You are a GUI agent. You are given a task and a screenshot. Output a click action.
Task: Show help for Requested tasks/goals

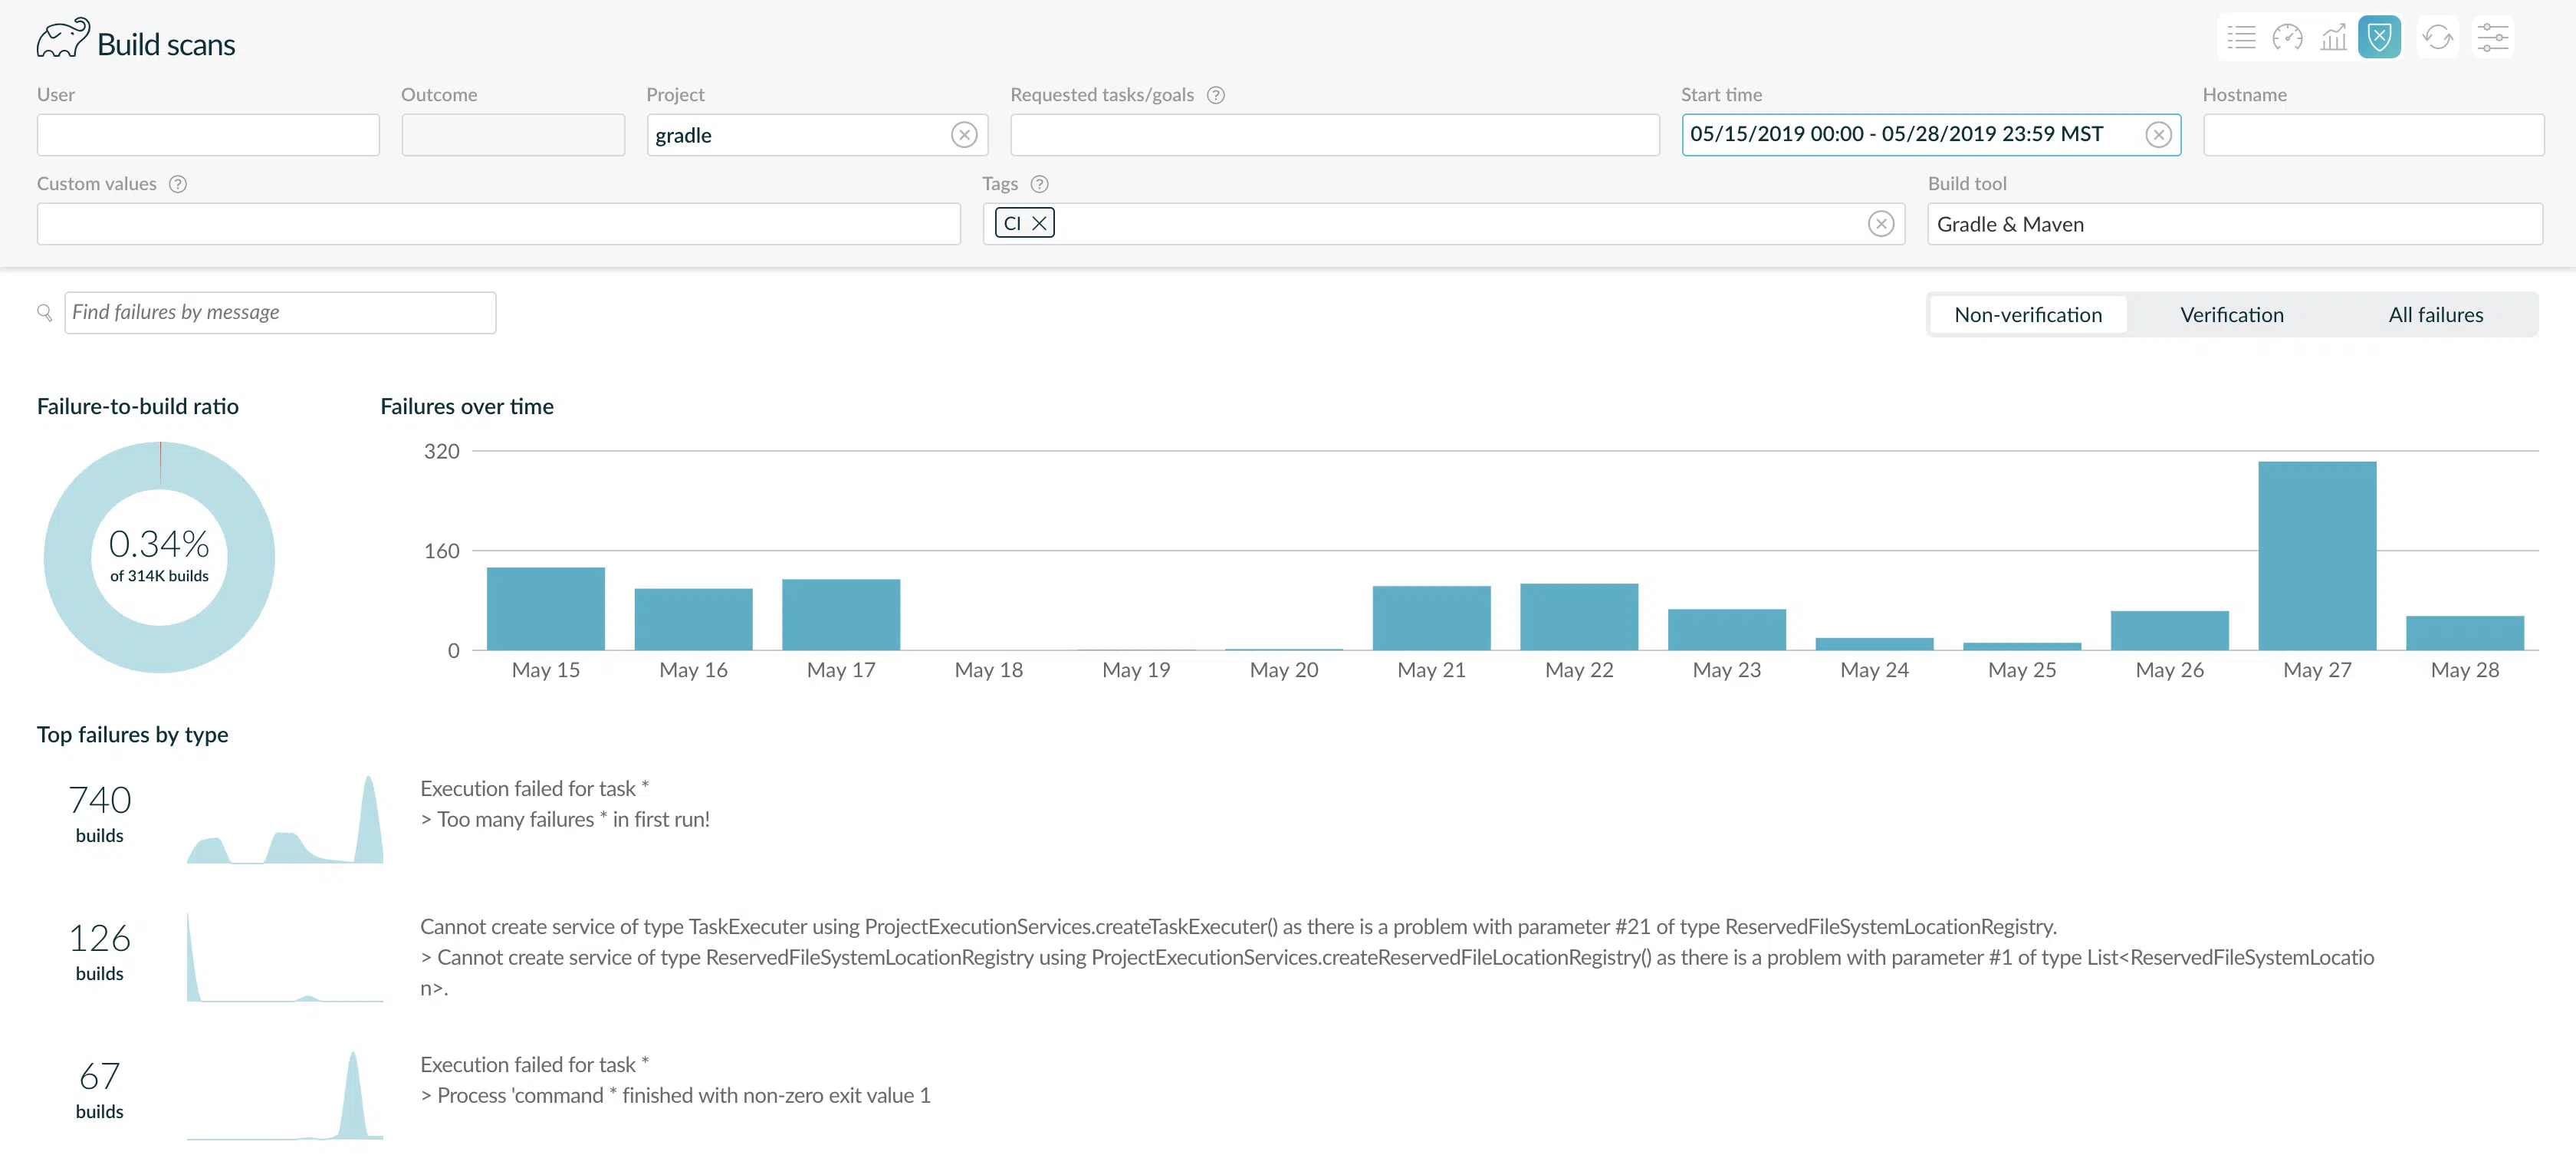[x=1215, y=95]
